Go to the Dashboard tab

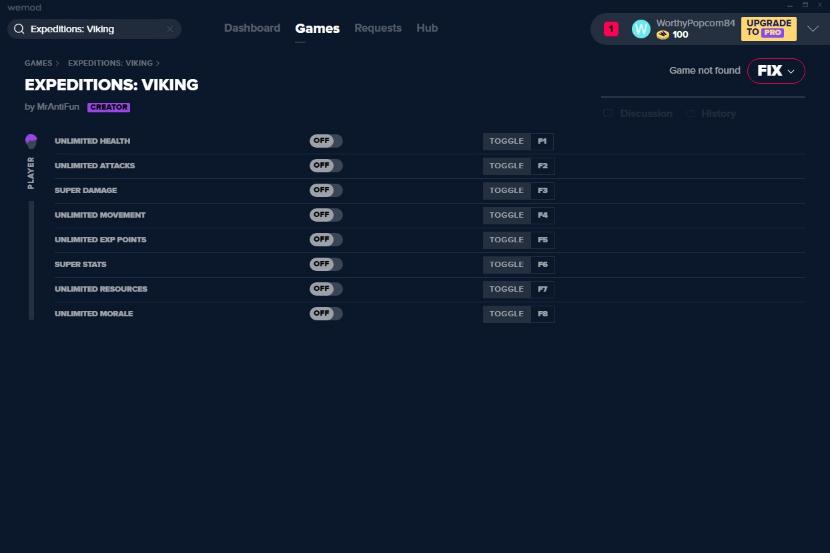point(252,28)
